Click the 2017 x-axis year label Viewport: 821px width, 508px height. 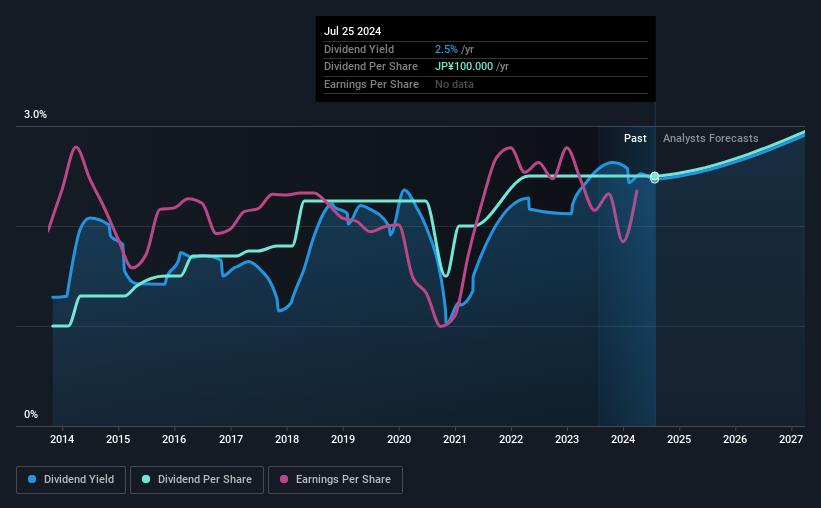tap(230, 439)
